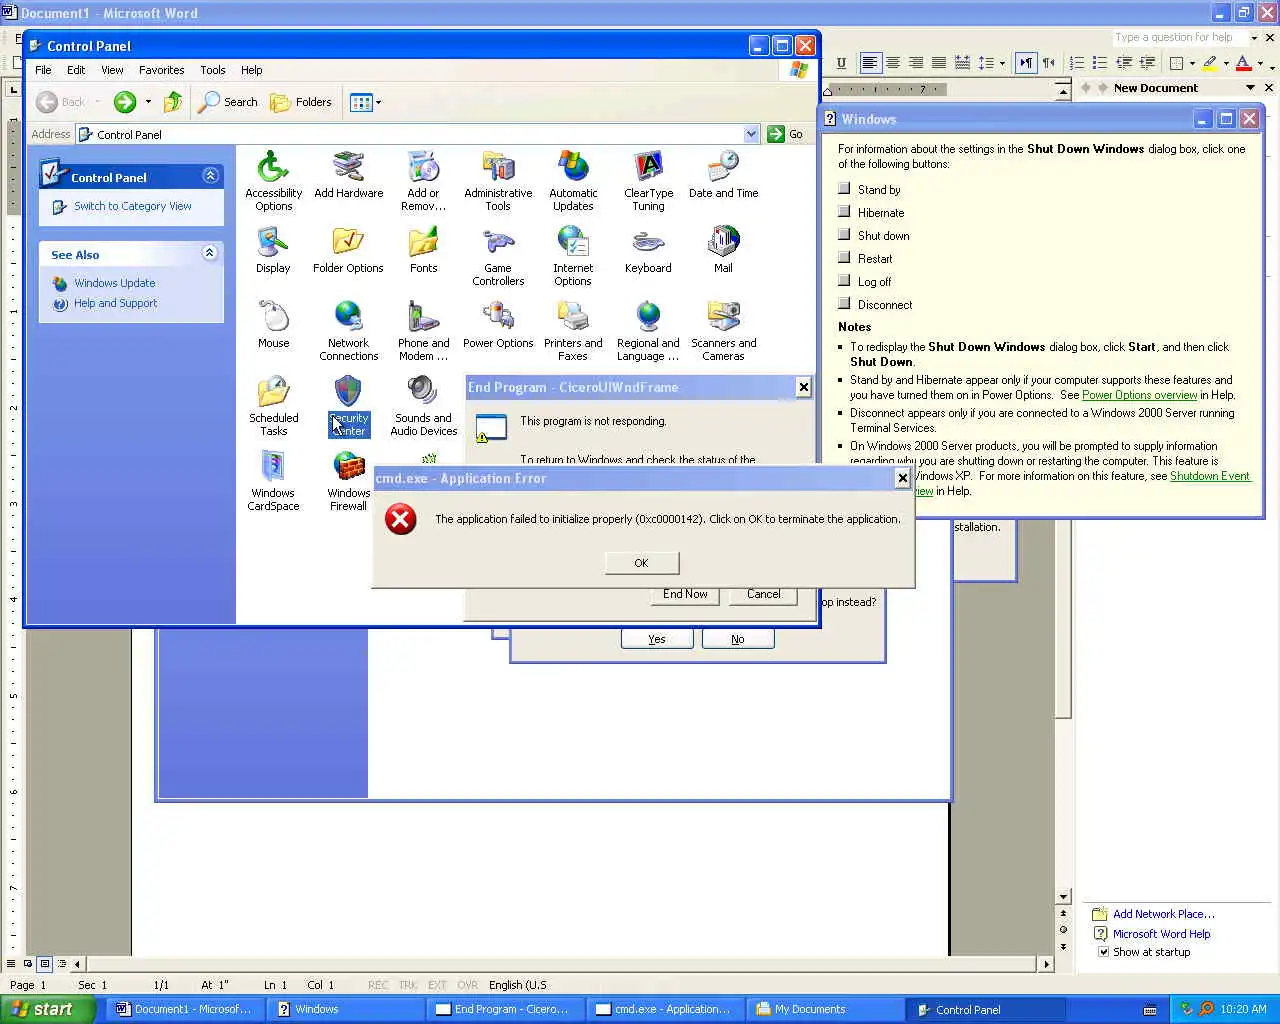
Task: Open the Keyboard icon
Action: (x=648, y=250)
